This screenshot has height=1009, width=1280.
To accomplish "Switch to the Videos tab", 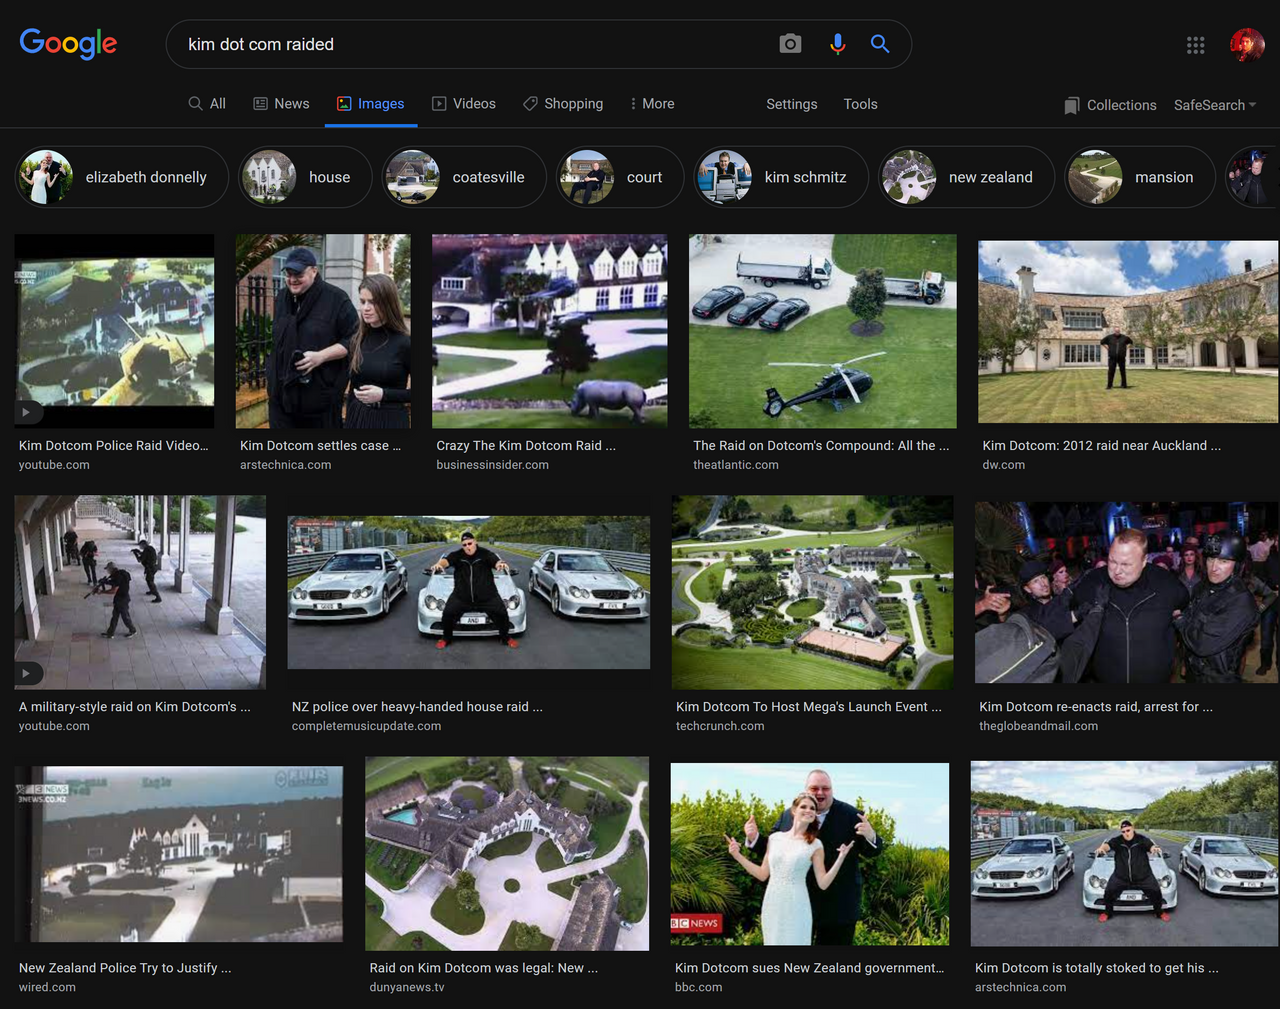I will [x=464, y=104].
